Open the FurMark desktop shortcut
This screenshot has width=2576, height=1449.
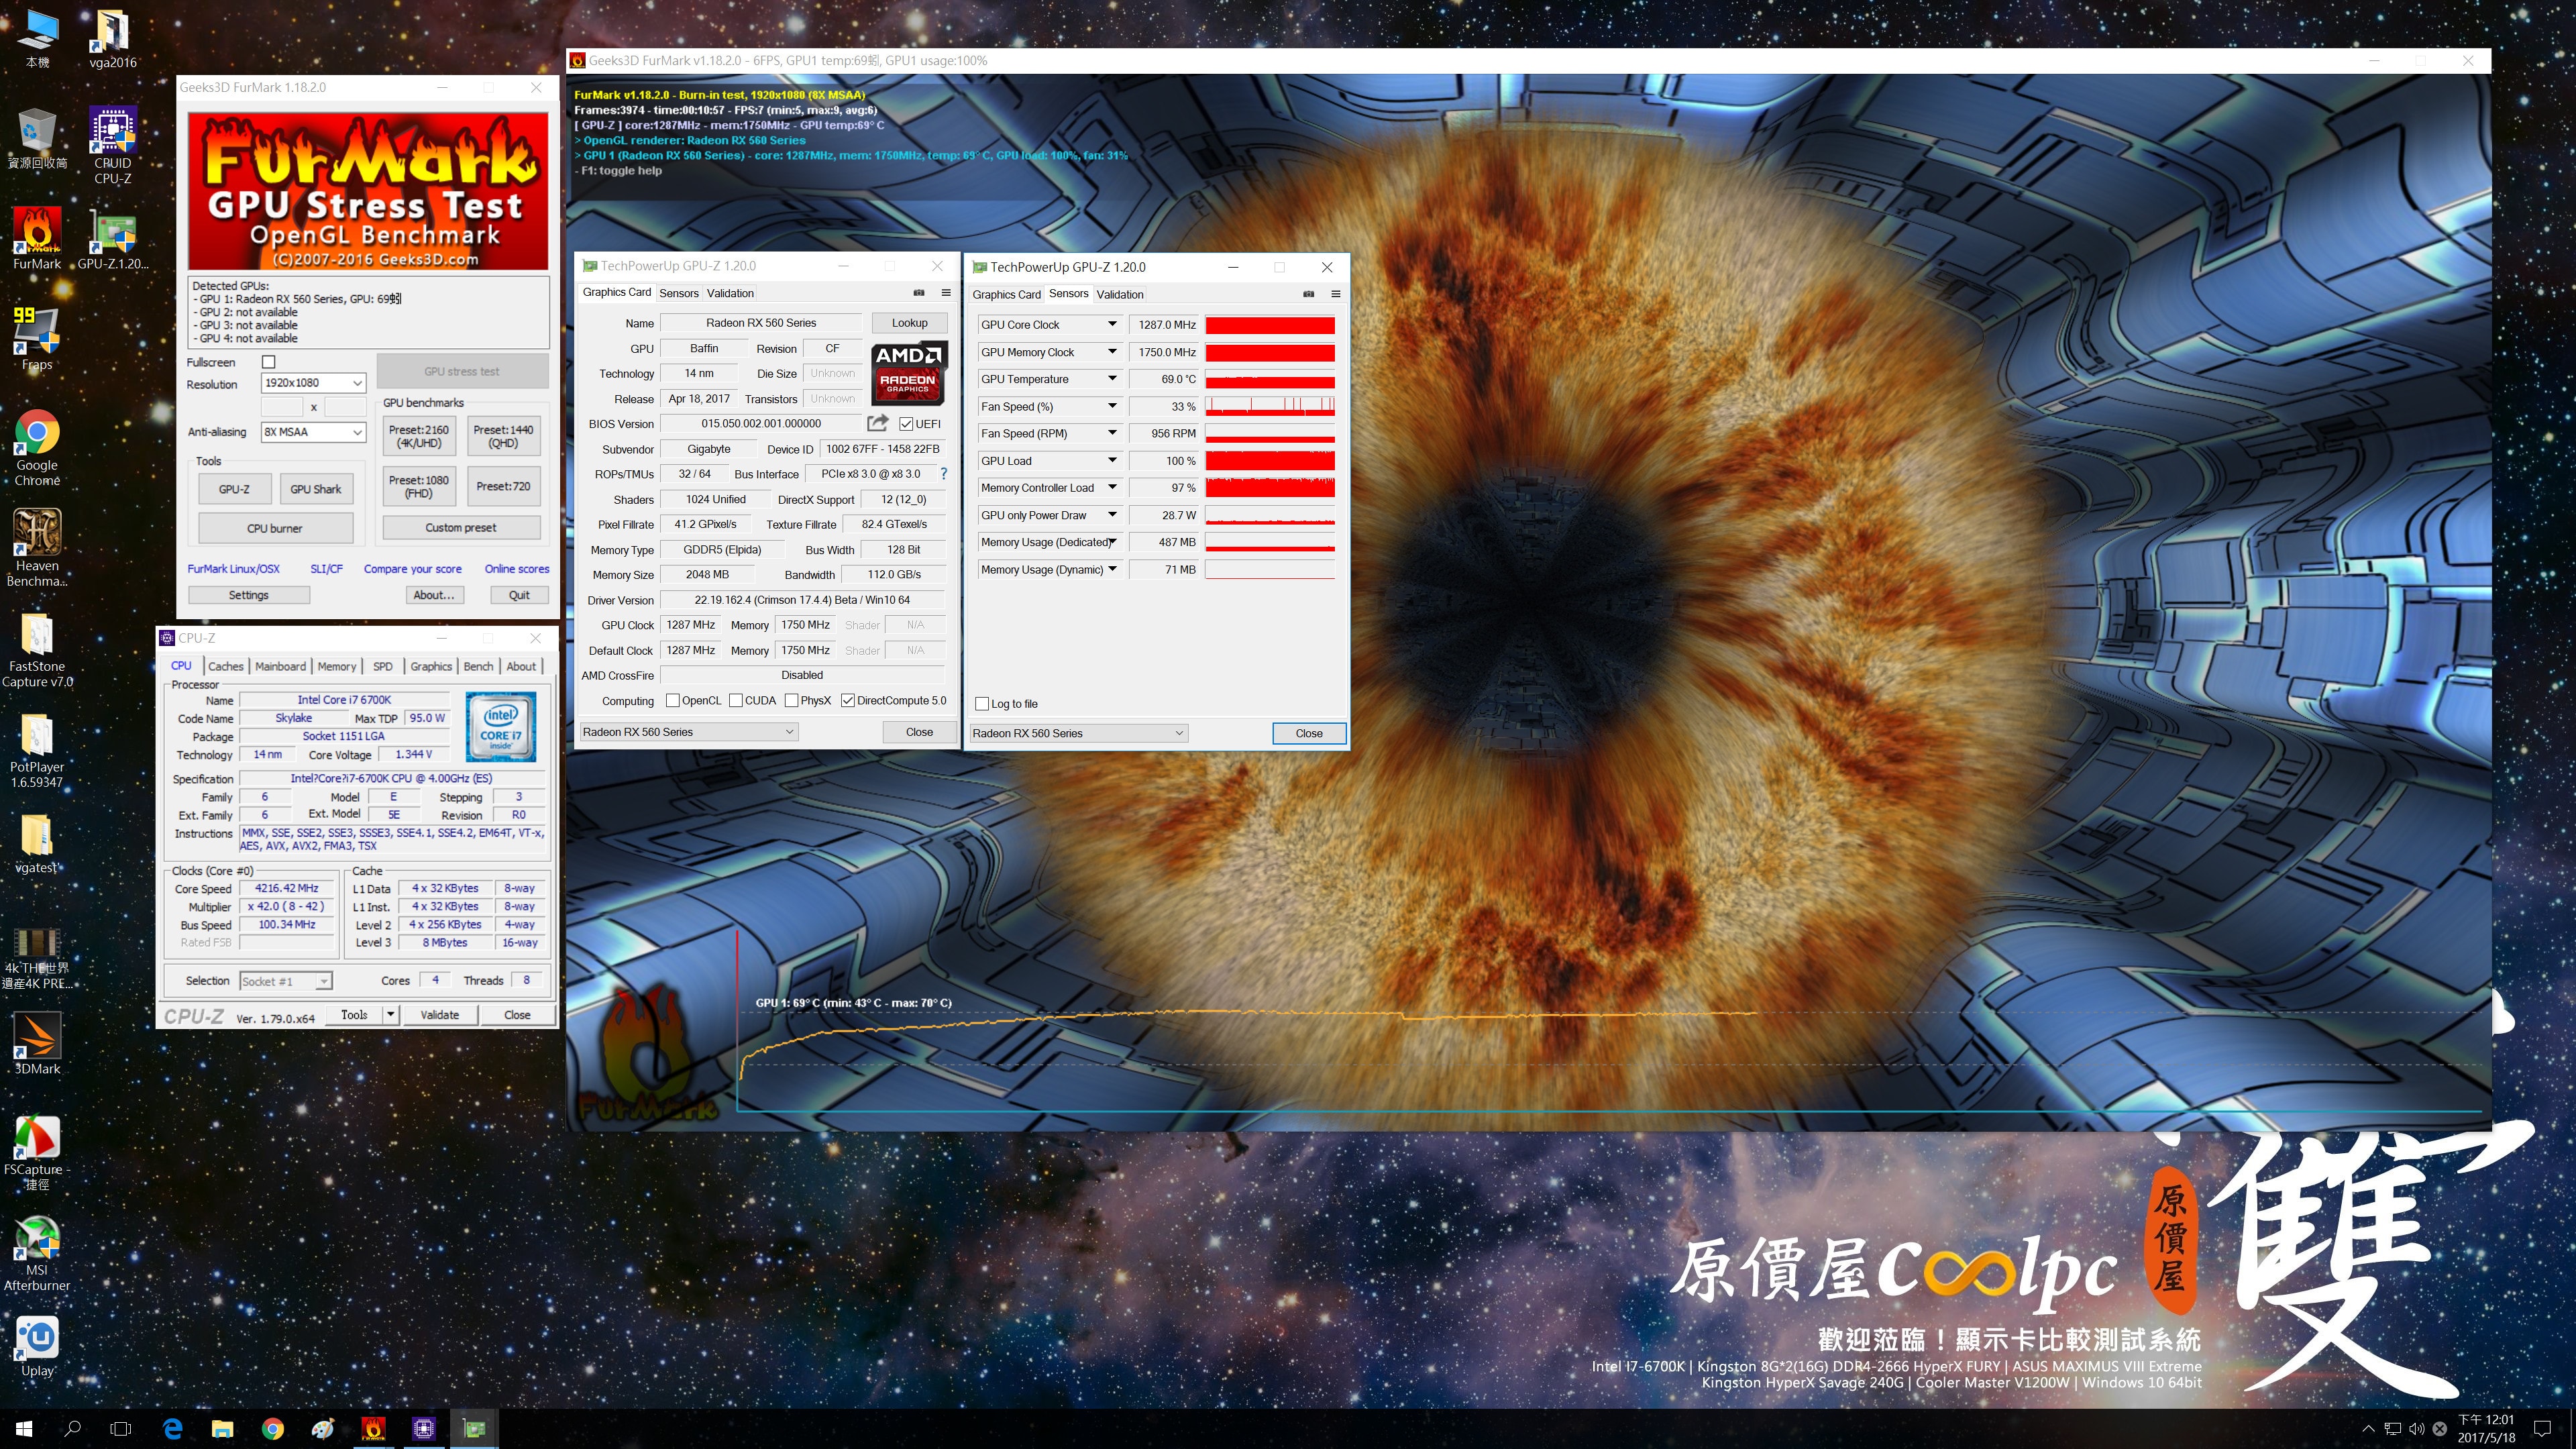(x=37, y=238)
